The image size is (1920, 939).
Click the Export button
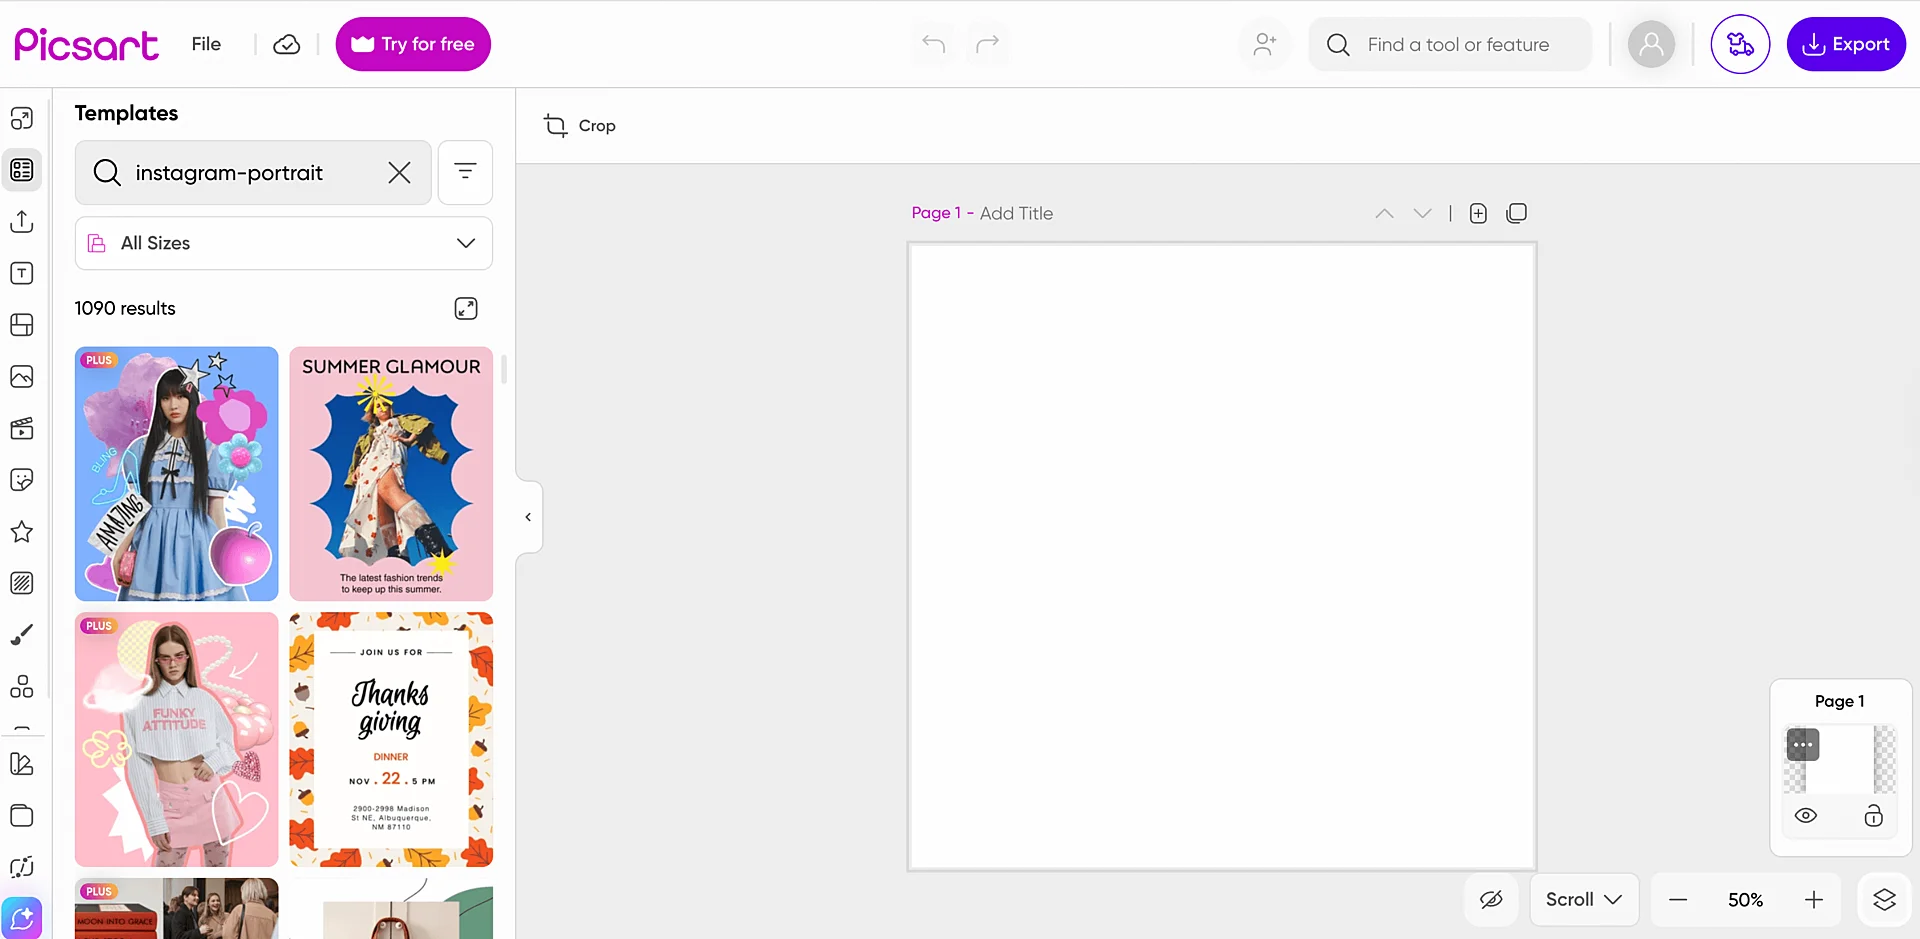pos(1846,44)
